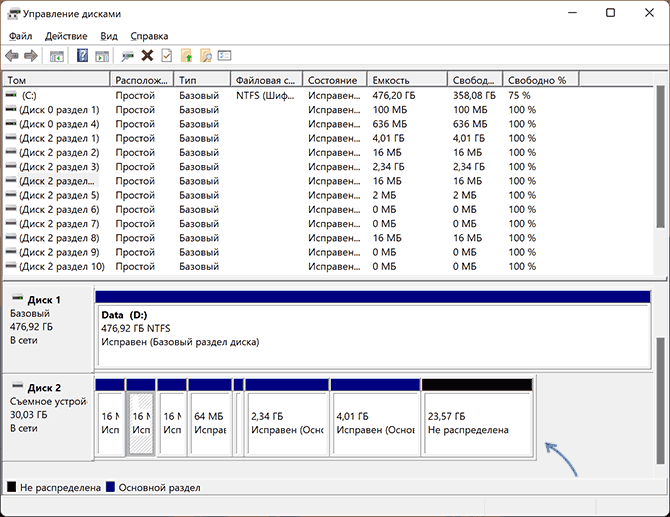Select volume row (Диск 0 раздел 1)
The height and width of the screenshot is (517, 670).
tap(328, 110)
